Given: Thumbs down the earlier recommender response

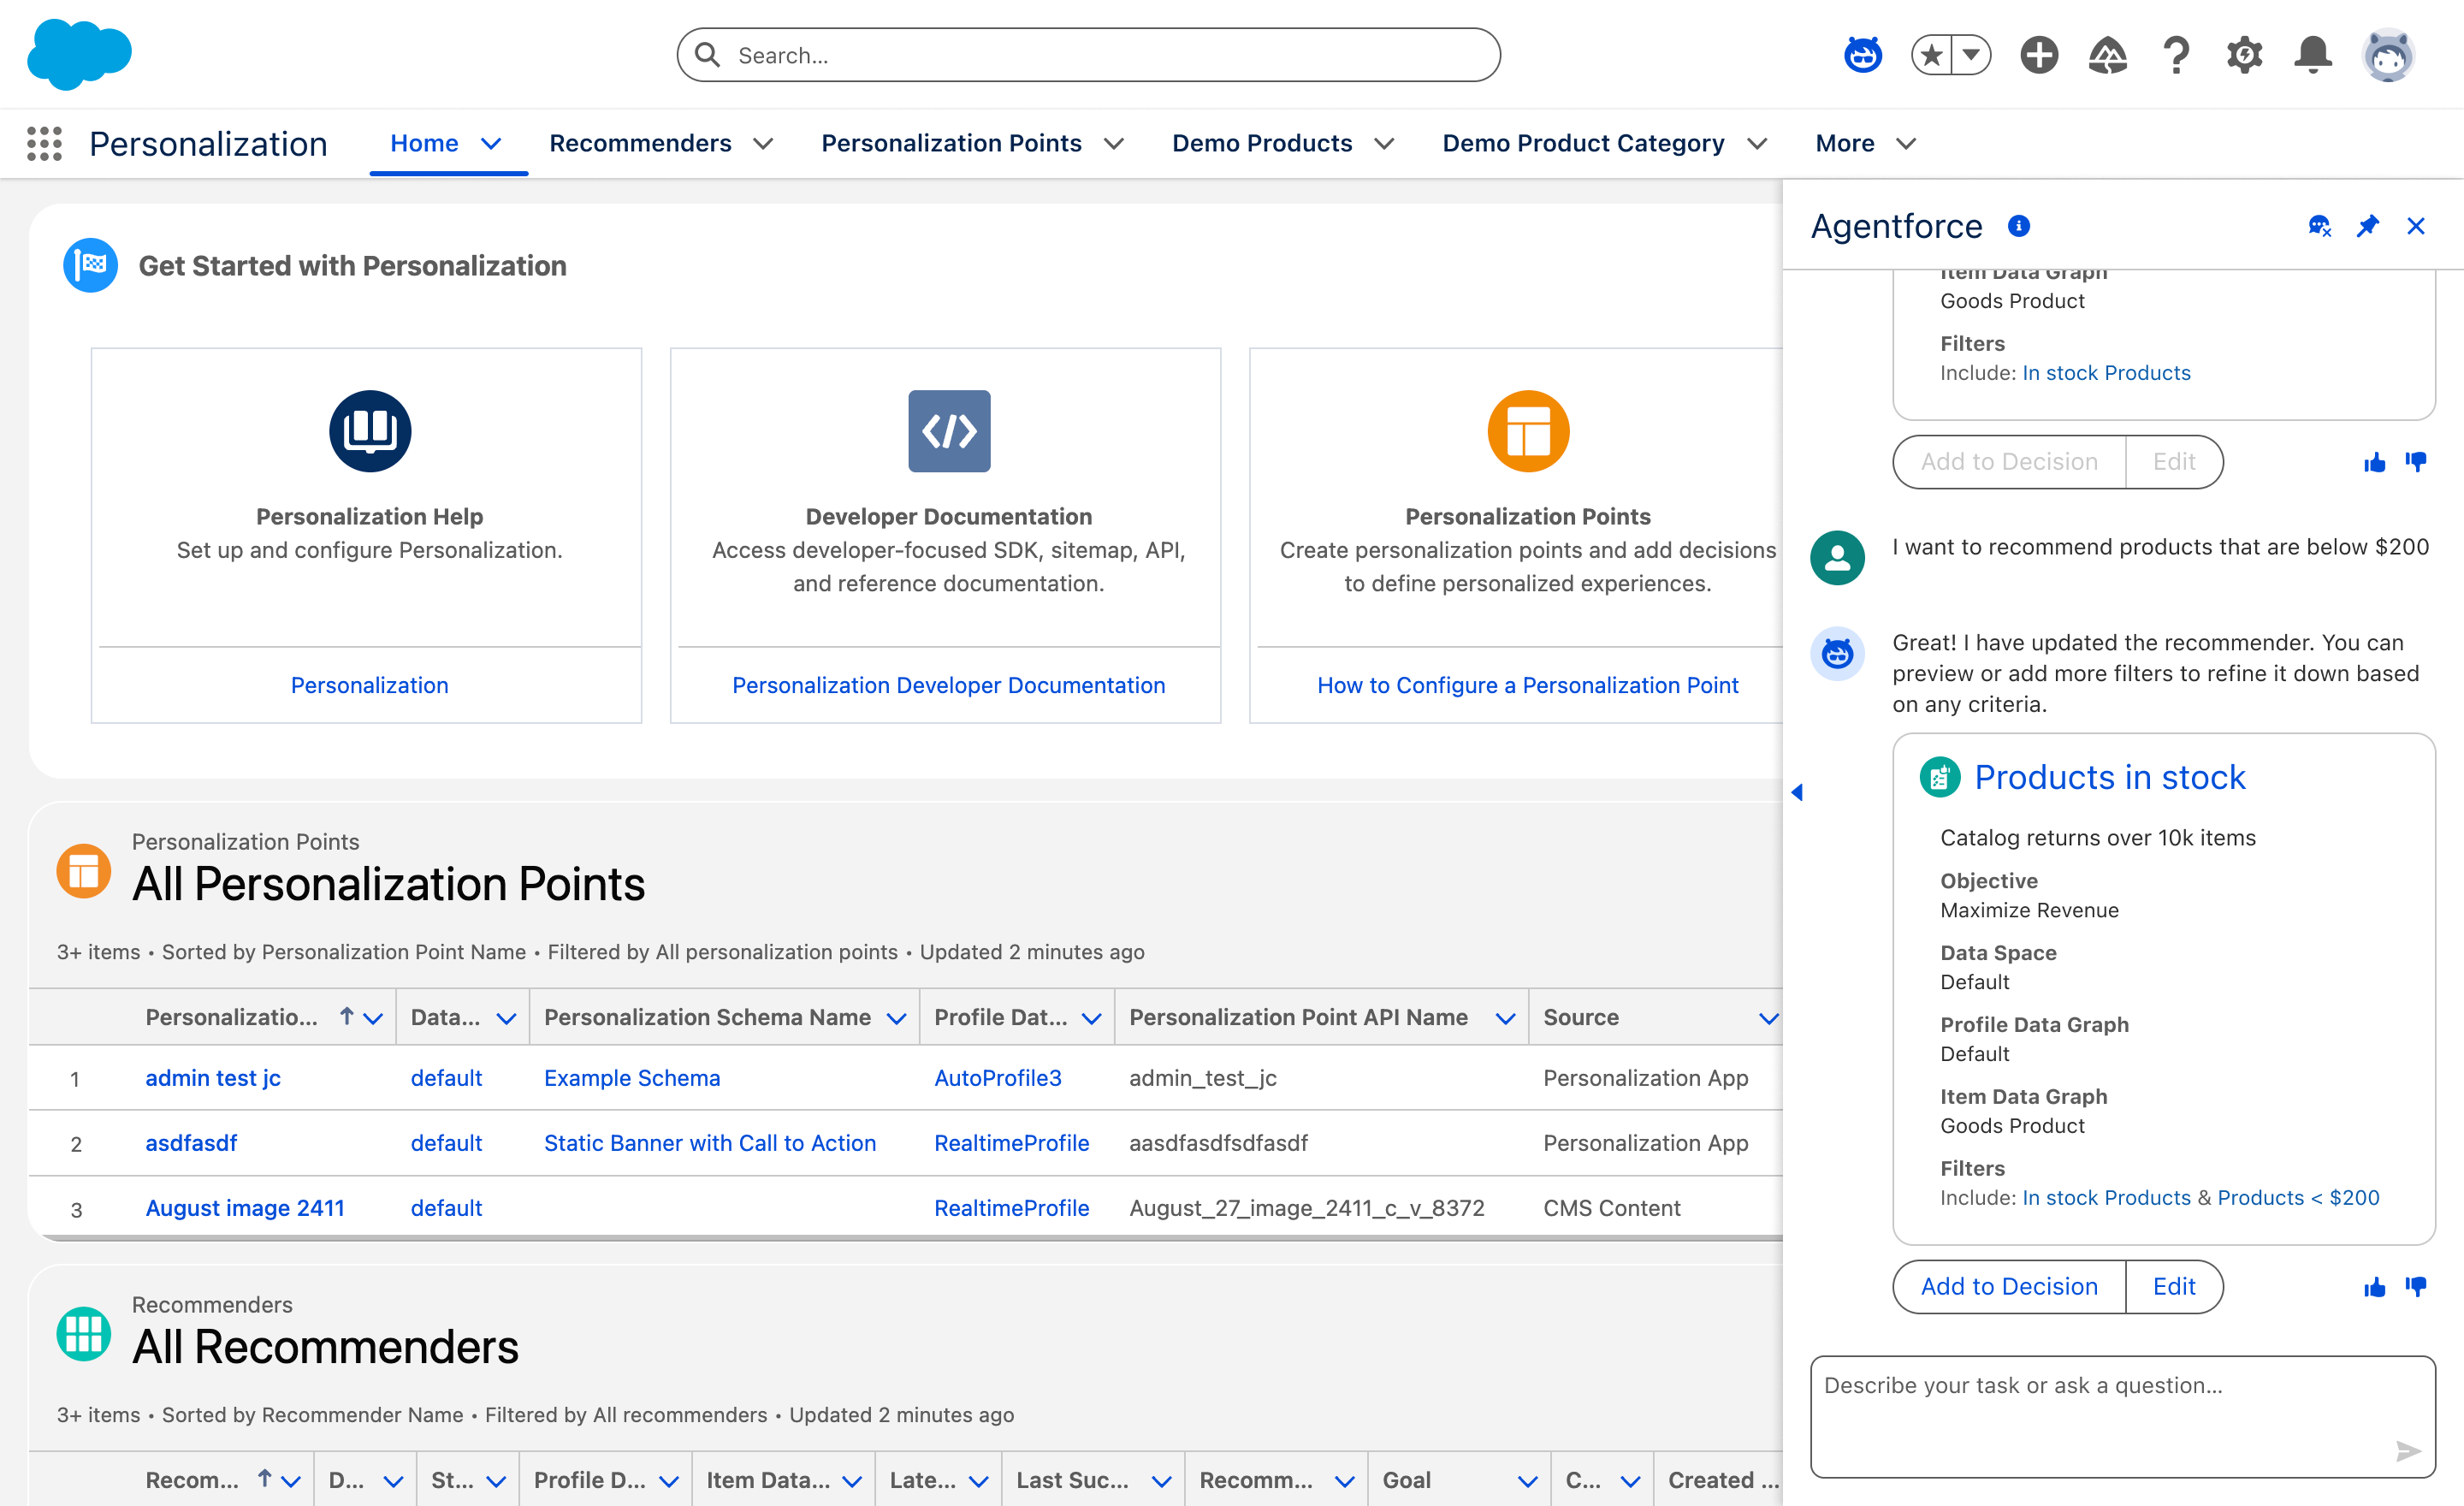Looking at the screenshot, I should [x=2416, y=462].
